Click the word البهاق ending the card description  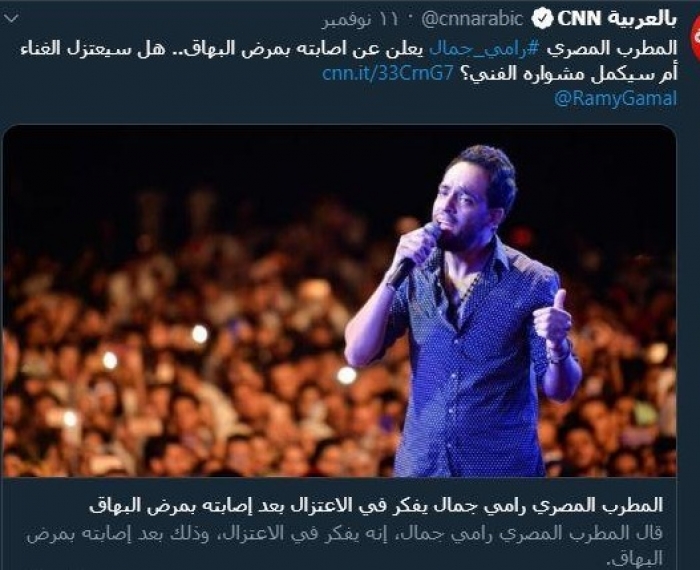[641, 559]
